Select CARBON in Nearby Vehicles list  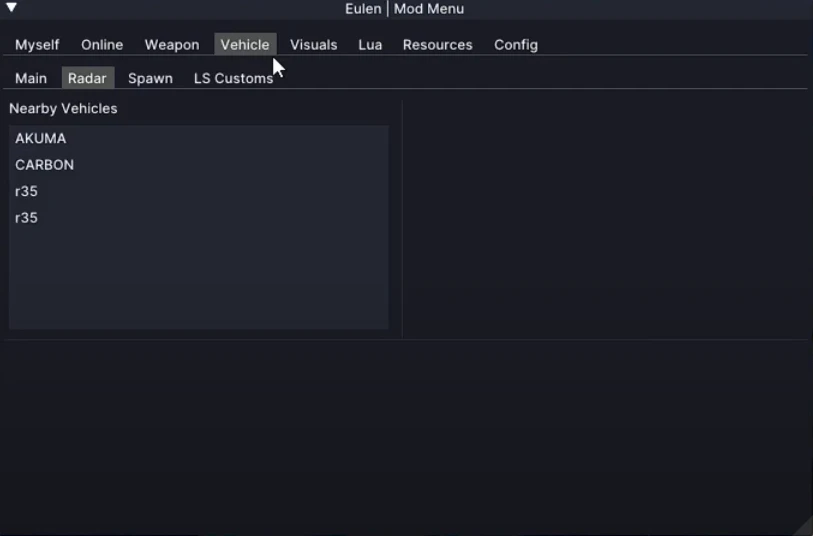click(199, 165)
